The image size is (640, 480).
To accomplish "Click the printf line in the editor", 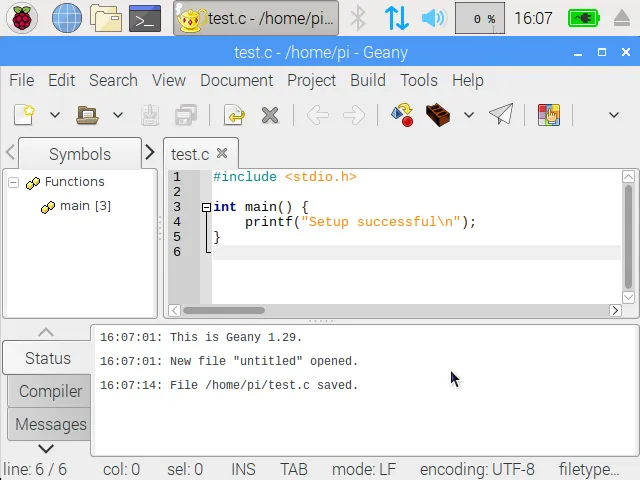I will click(360, 222).
